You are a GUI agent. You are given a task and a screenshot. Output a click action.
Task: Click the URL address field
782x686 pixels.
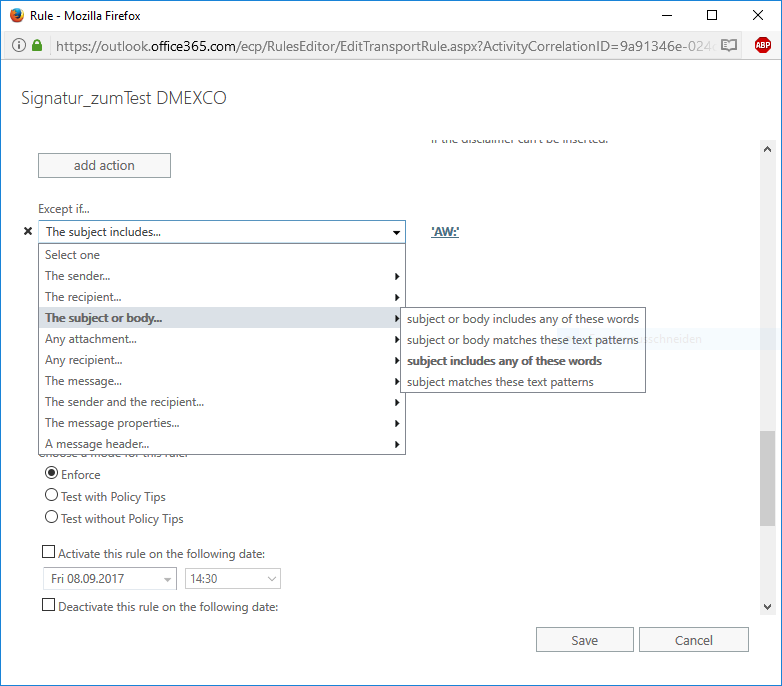pyautogui.click(x=384, y=46)
